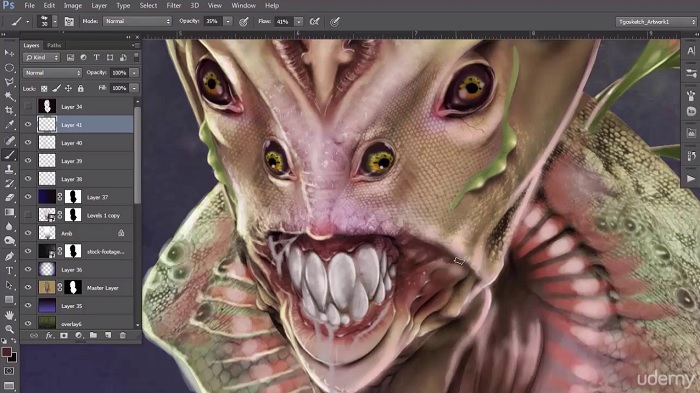Select the Path Selection tool
This screenshot has height=393, width=700.
(x=9, y=285)
